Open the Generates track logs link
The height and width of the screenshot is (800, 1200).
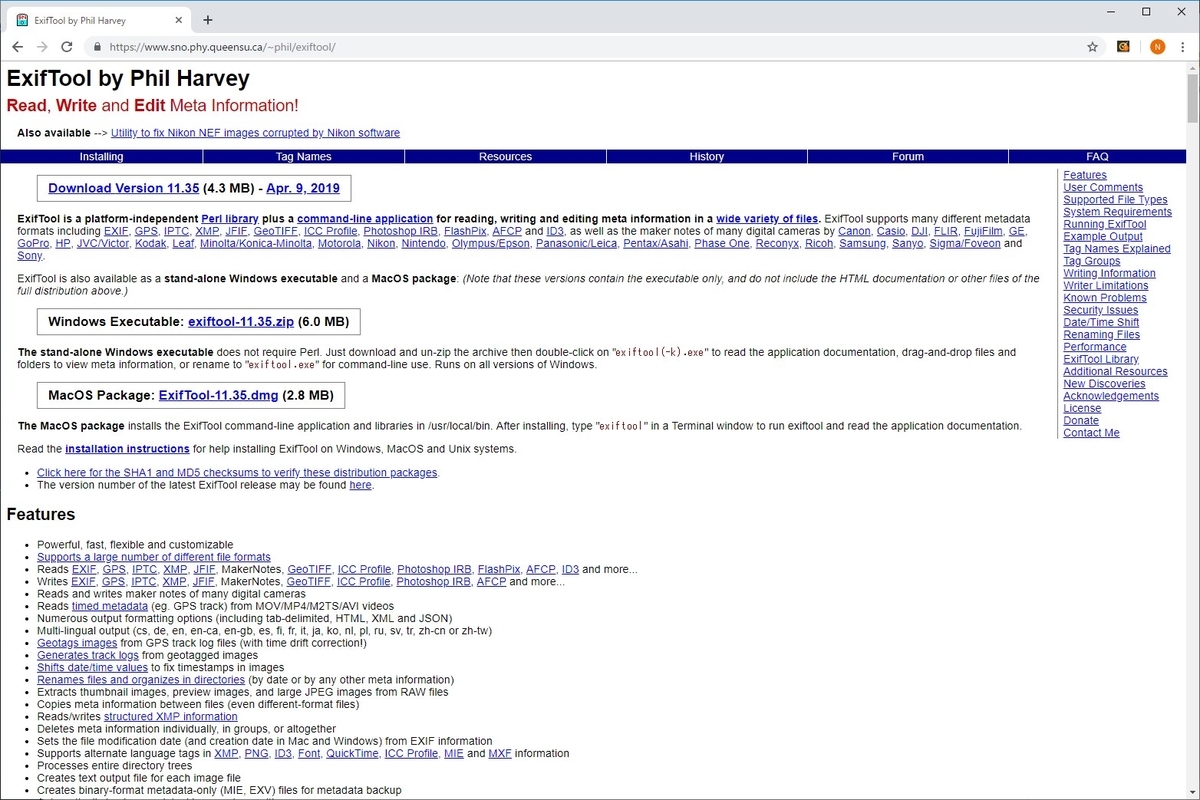(x=88, y=655)
